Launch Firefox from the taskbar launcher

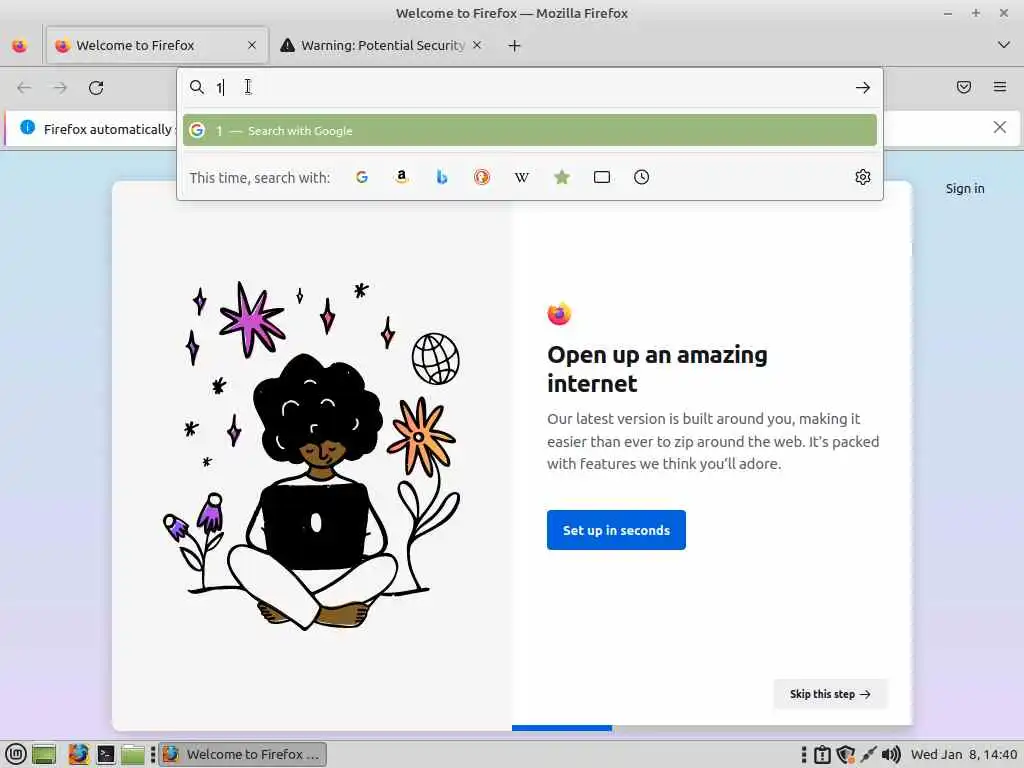(78, 754)
